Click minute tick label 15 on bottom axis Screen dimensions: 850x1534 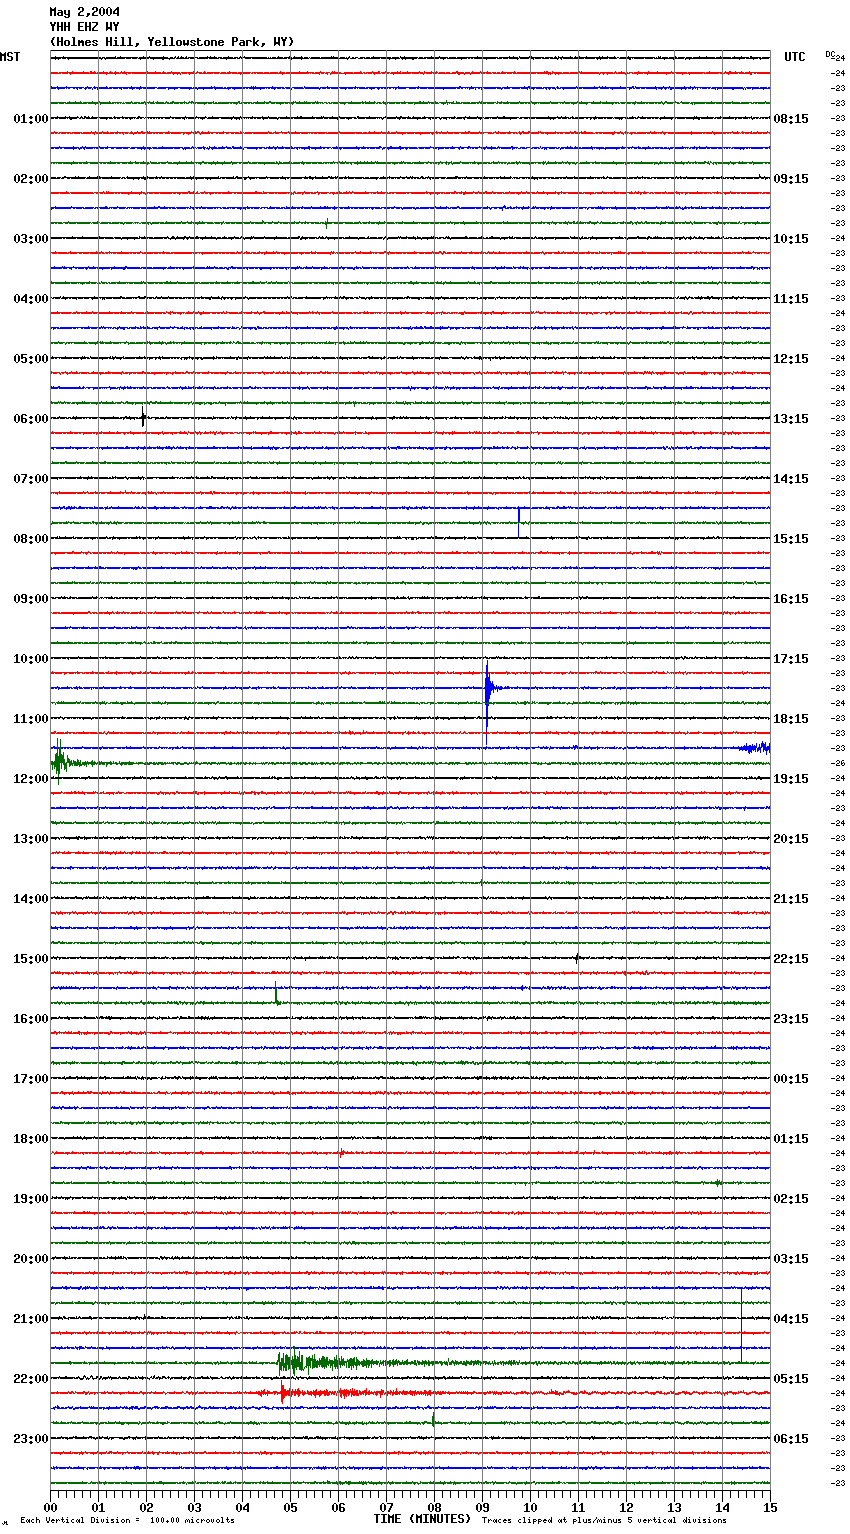pos(770,1507)
